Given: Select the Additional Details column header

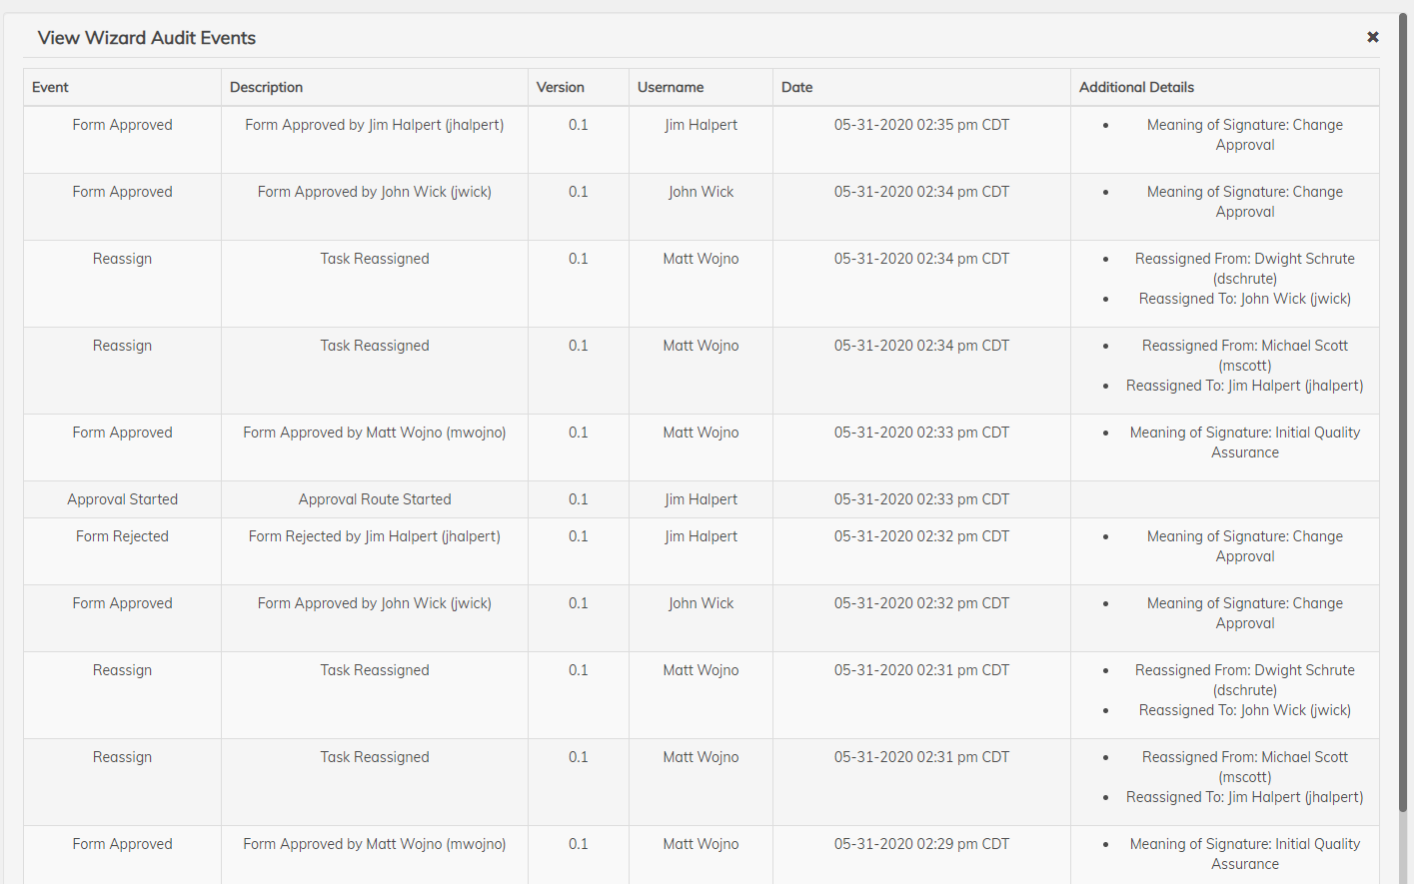Looking at the screenshot, I should click(1136, 87).
